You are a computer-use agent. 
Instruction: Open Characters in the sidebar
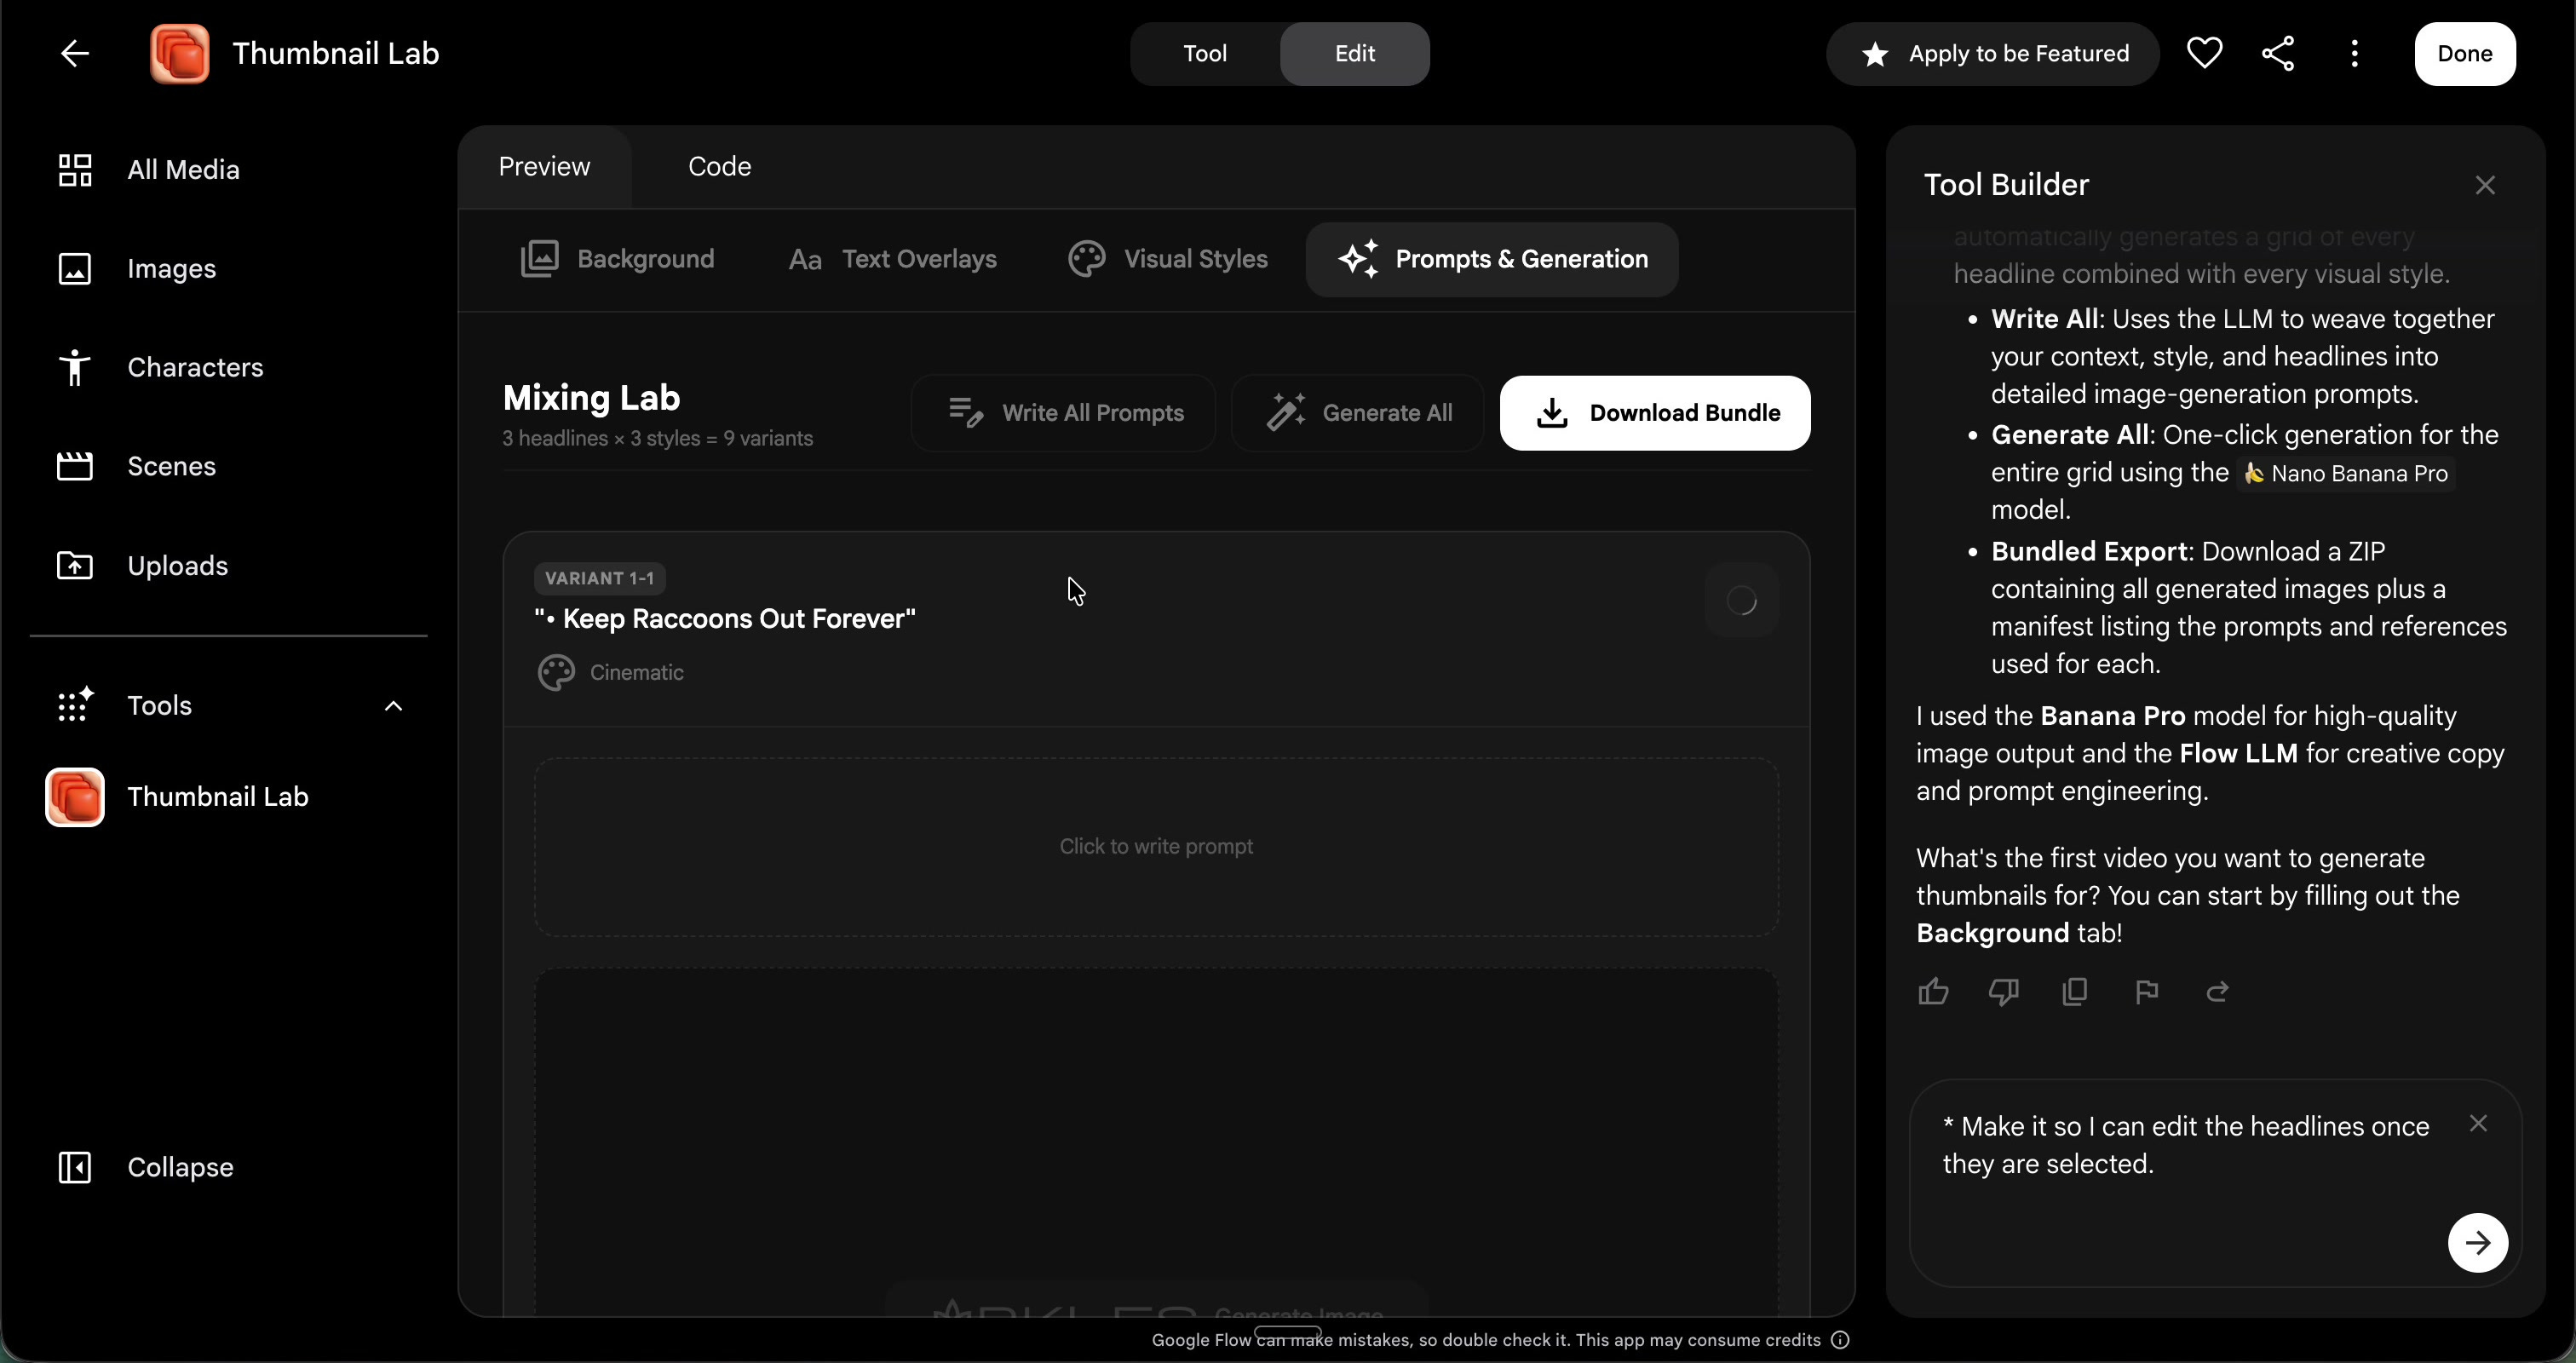pos(160,368)
